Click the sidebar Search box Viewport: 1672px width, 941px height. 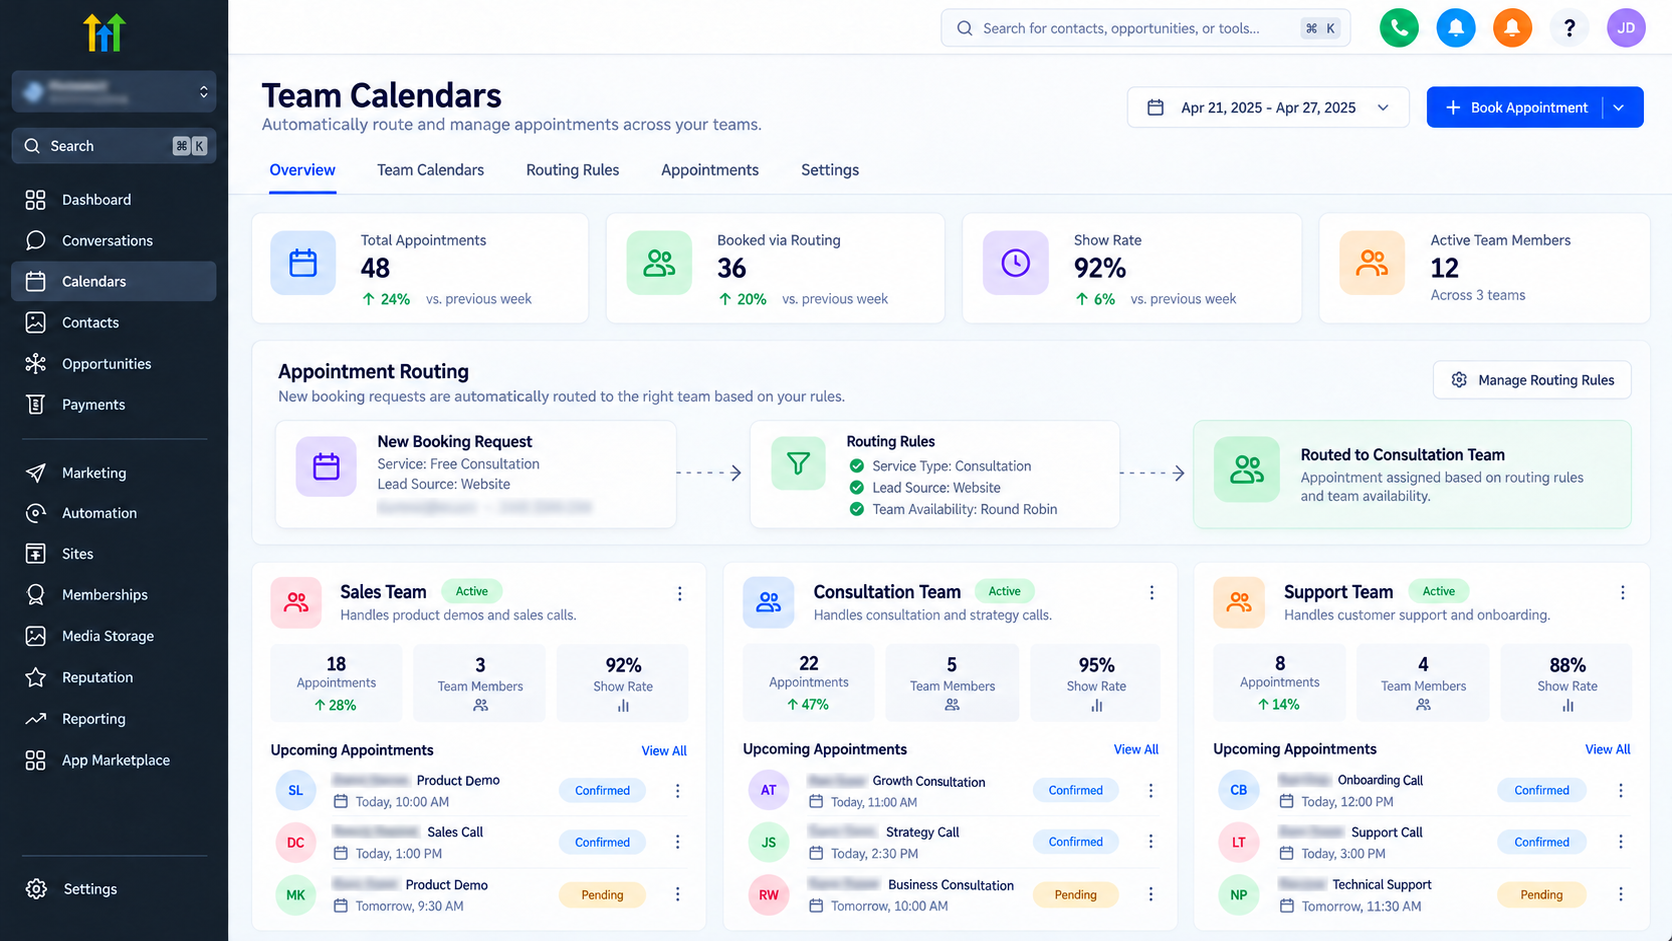[x=114, y=146]
